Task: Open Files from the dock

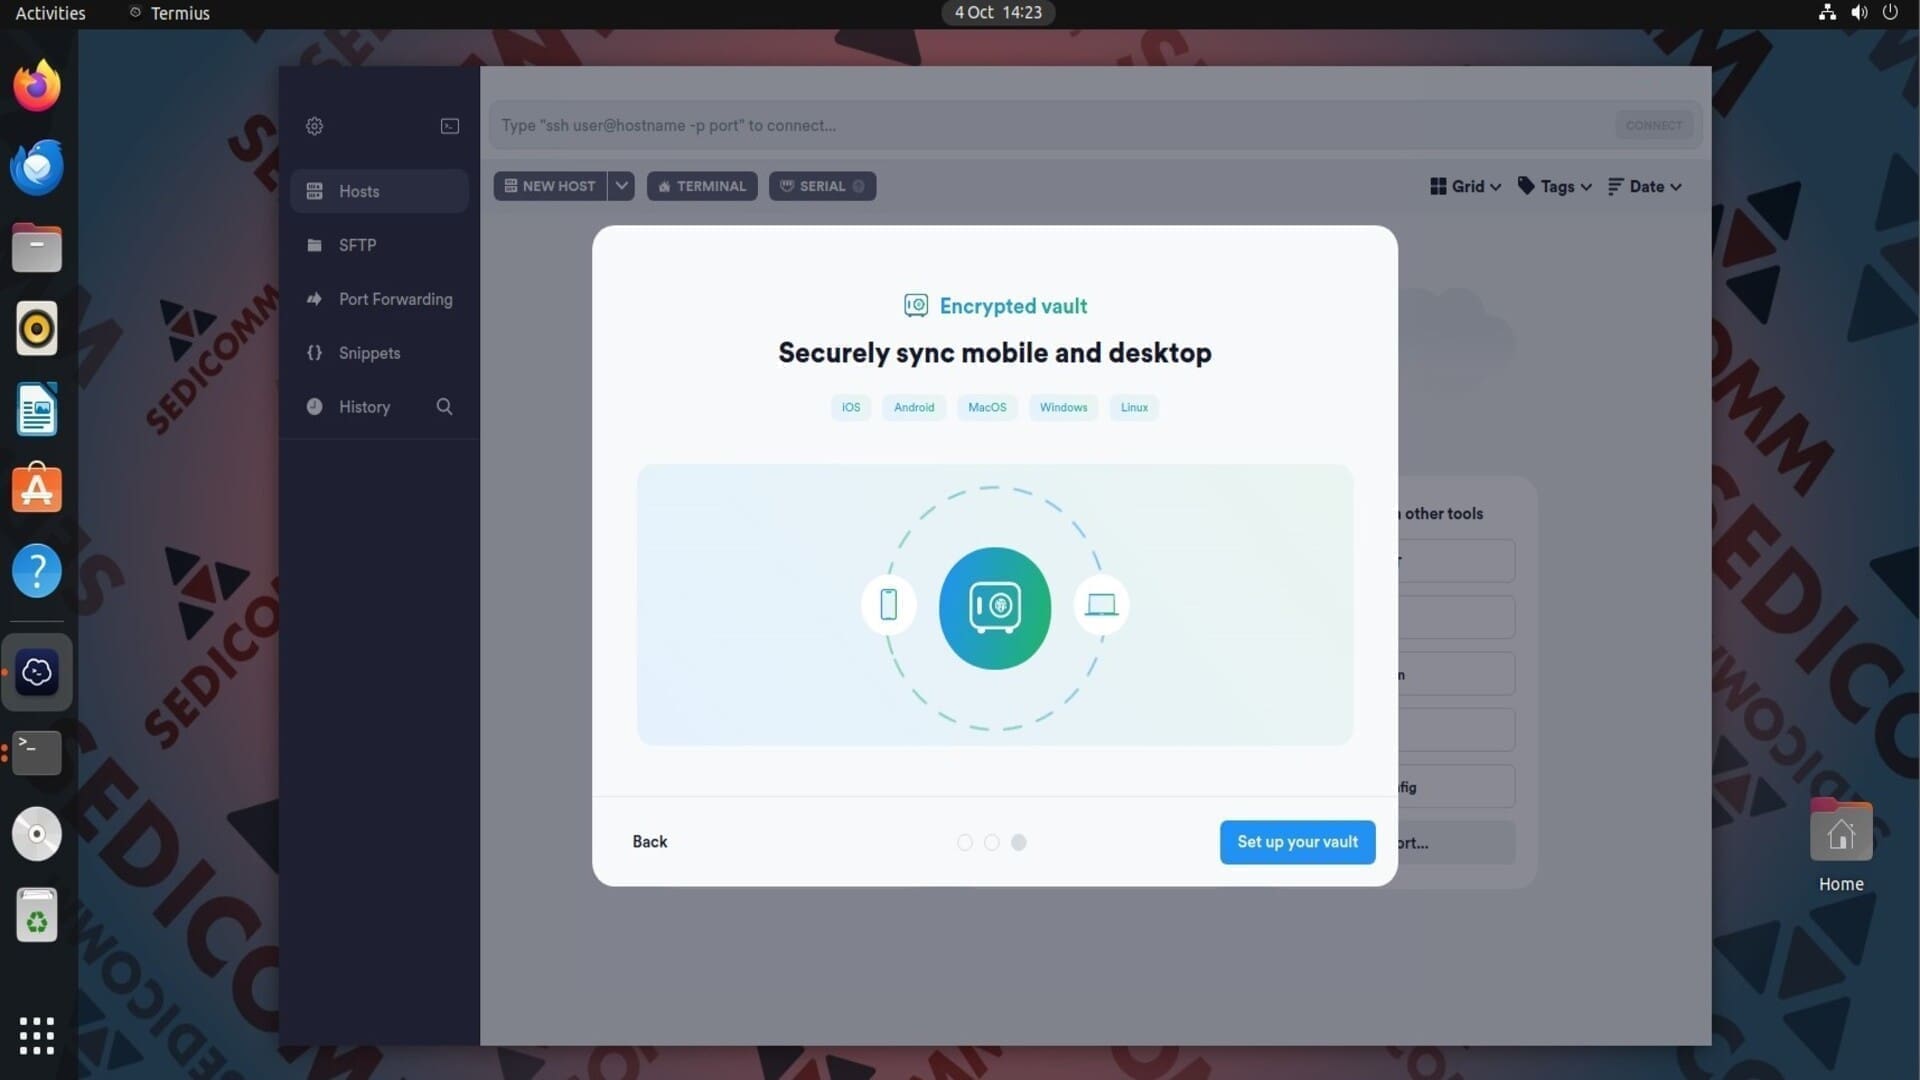Action: pyautogui.click(x=37, y=248)
